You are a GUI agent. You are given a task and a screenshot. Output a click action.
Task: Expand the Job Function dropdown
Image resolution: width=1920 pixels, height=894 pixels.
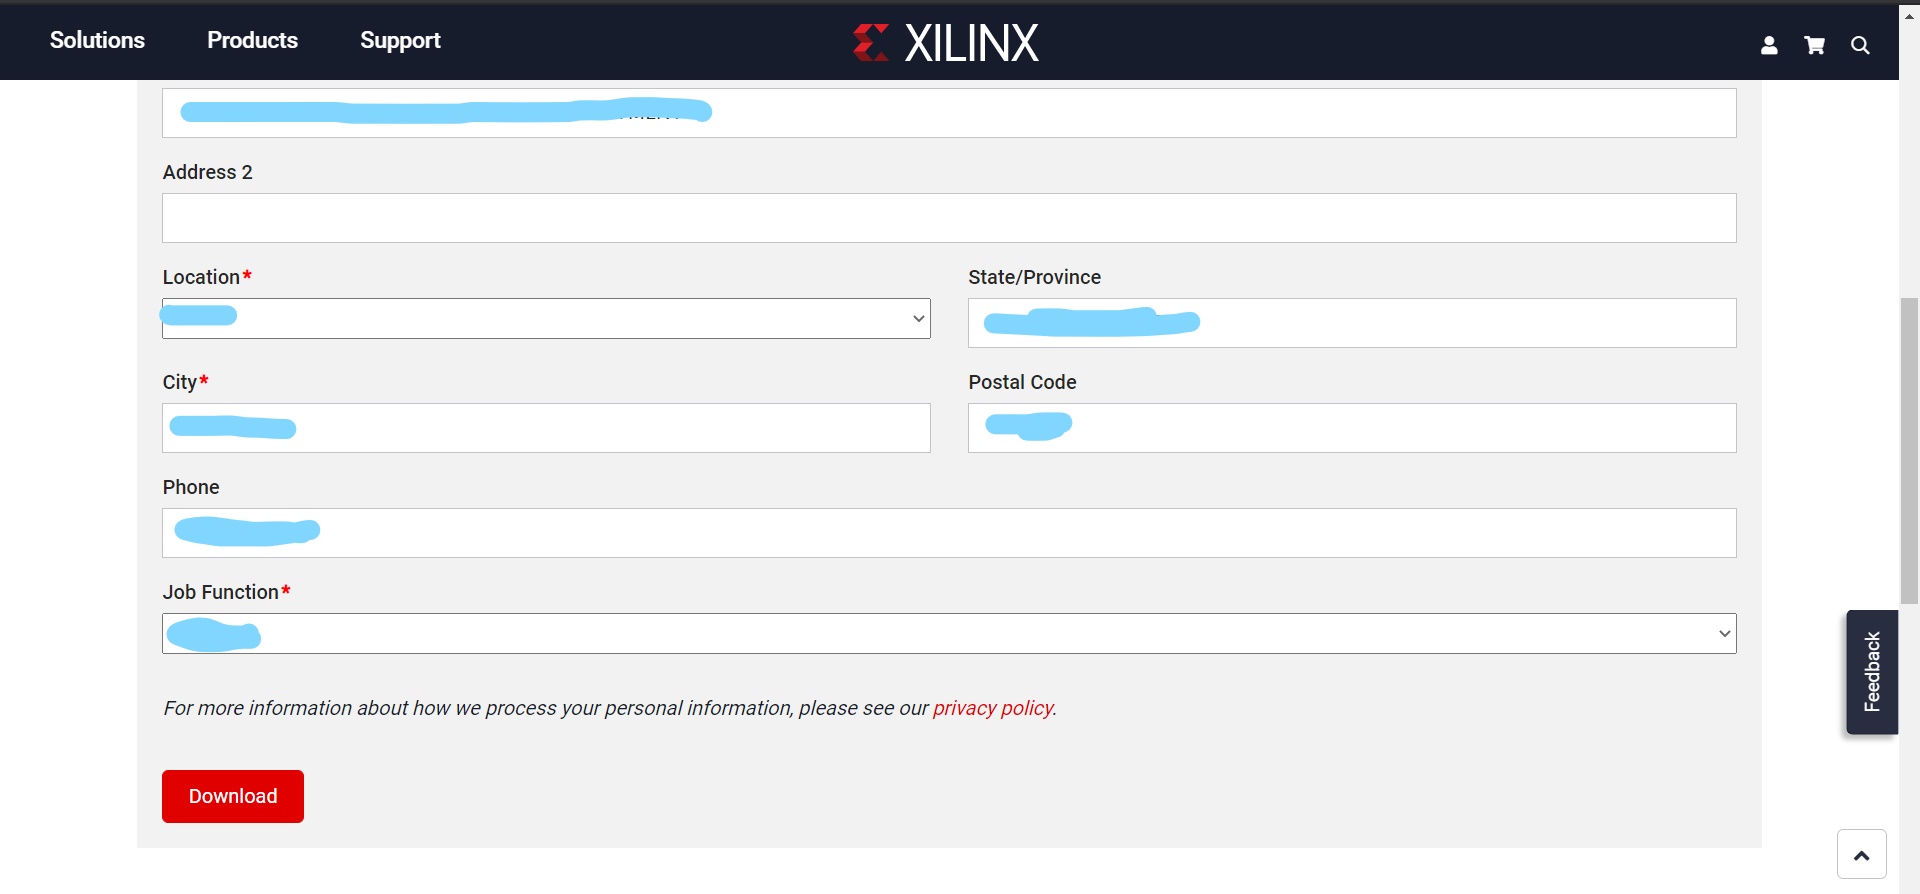949,633
